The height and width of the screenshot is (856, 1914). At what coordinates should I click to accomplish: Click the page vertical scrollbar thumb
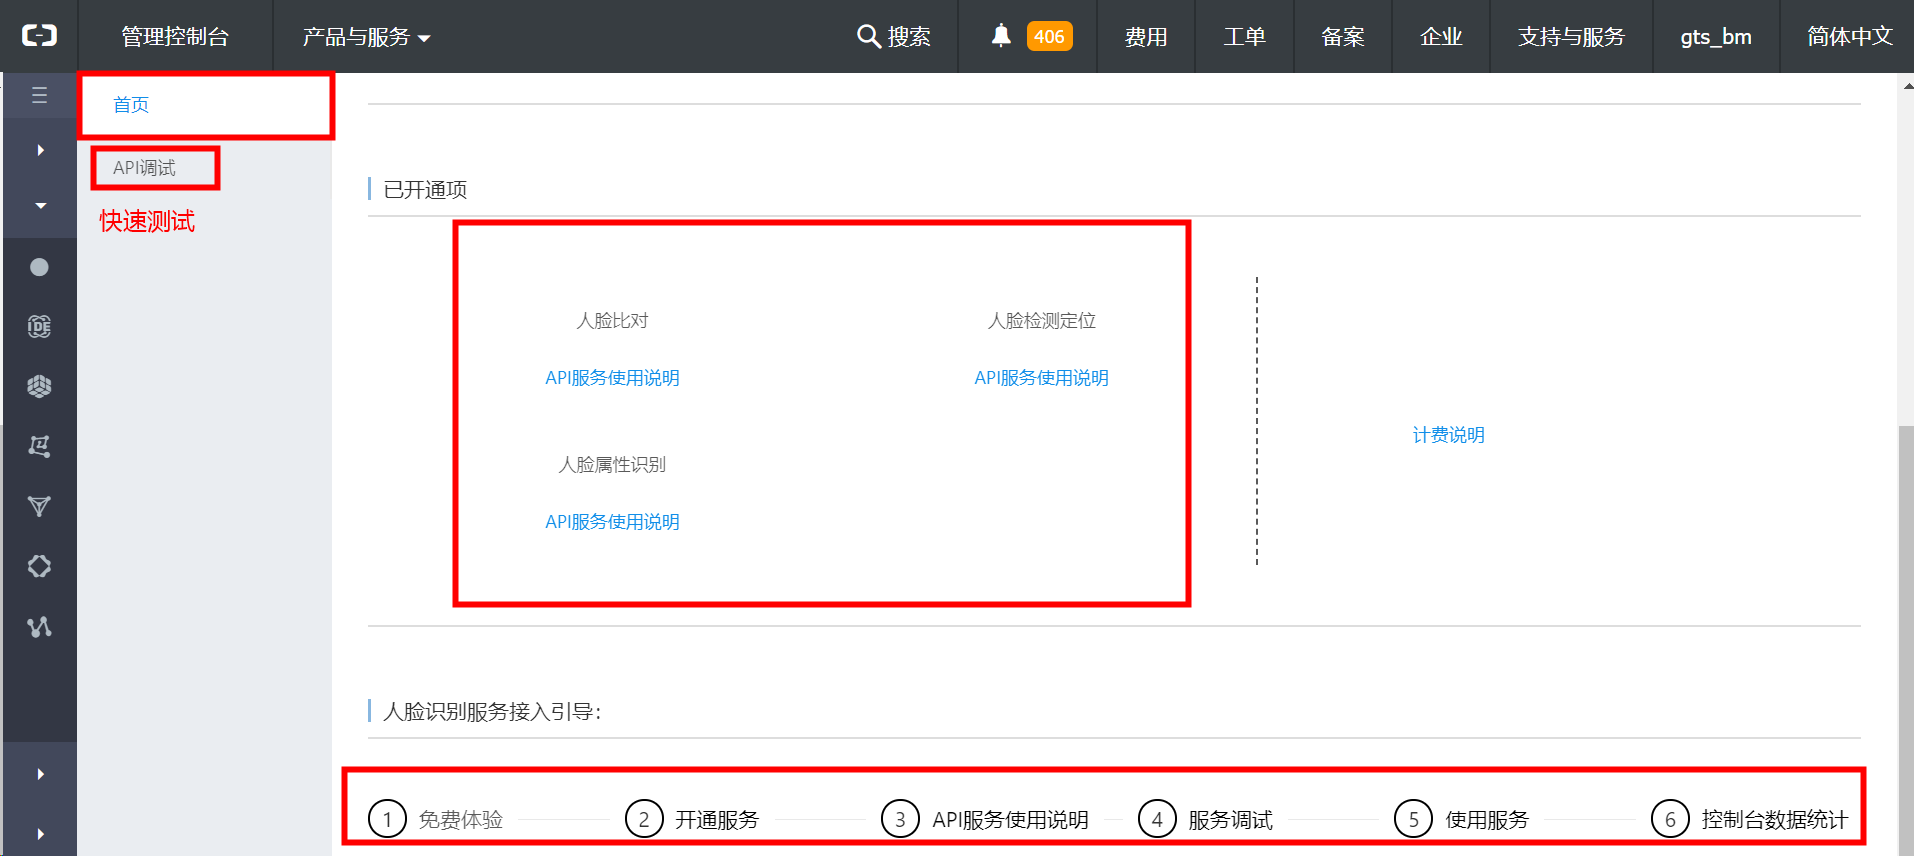tap(1906, 640)
